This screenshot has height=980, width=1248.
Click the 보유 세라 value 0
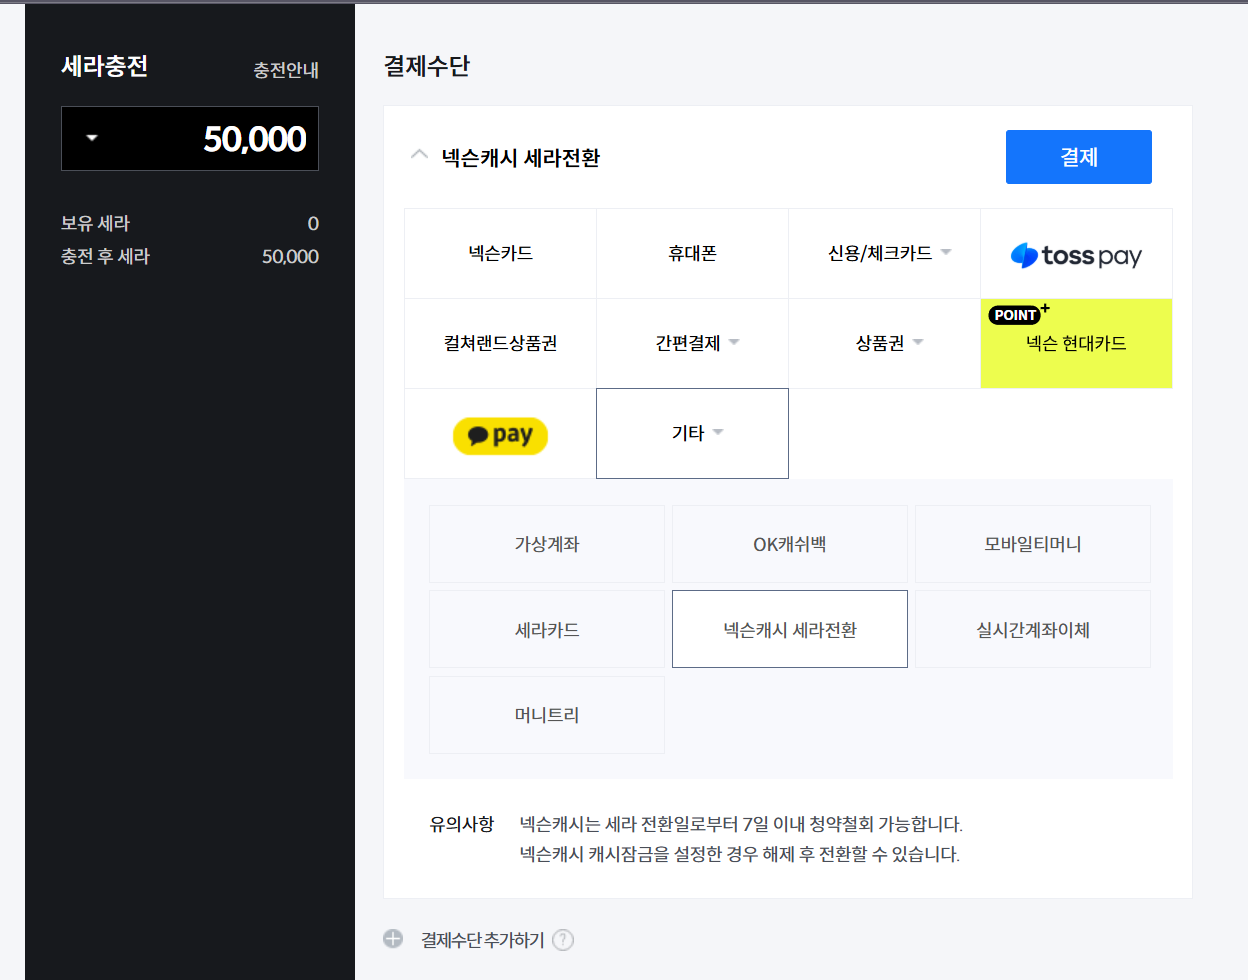pyautogui.click(x=313, y=223)
